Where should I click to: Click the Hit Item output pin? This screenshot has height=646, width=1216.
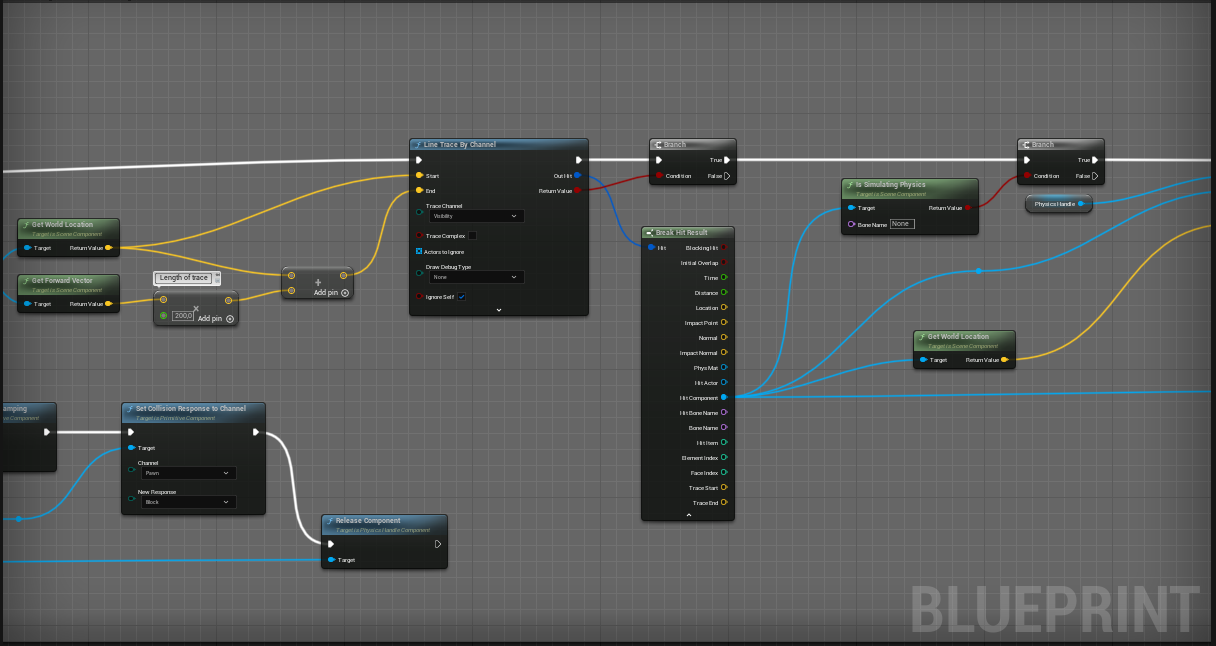coord(724,442)
